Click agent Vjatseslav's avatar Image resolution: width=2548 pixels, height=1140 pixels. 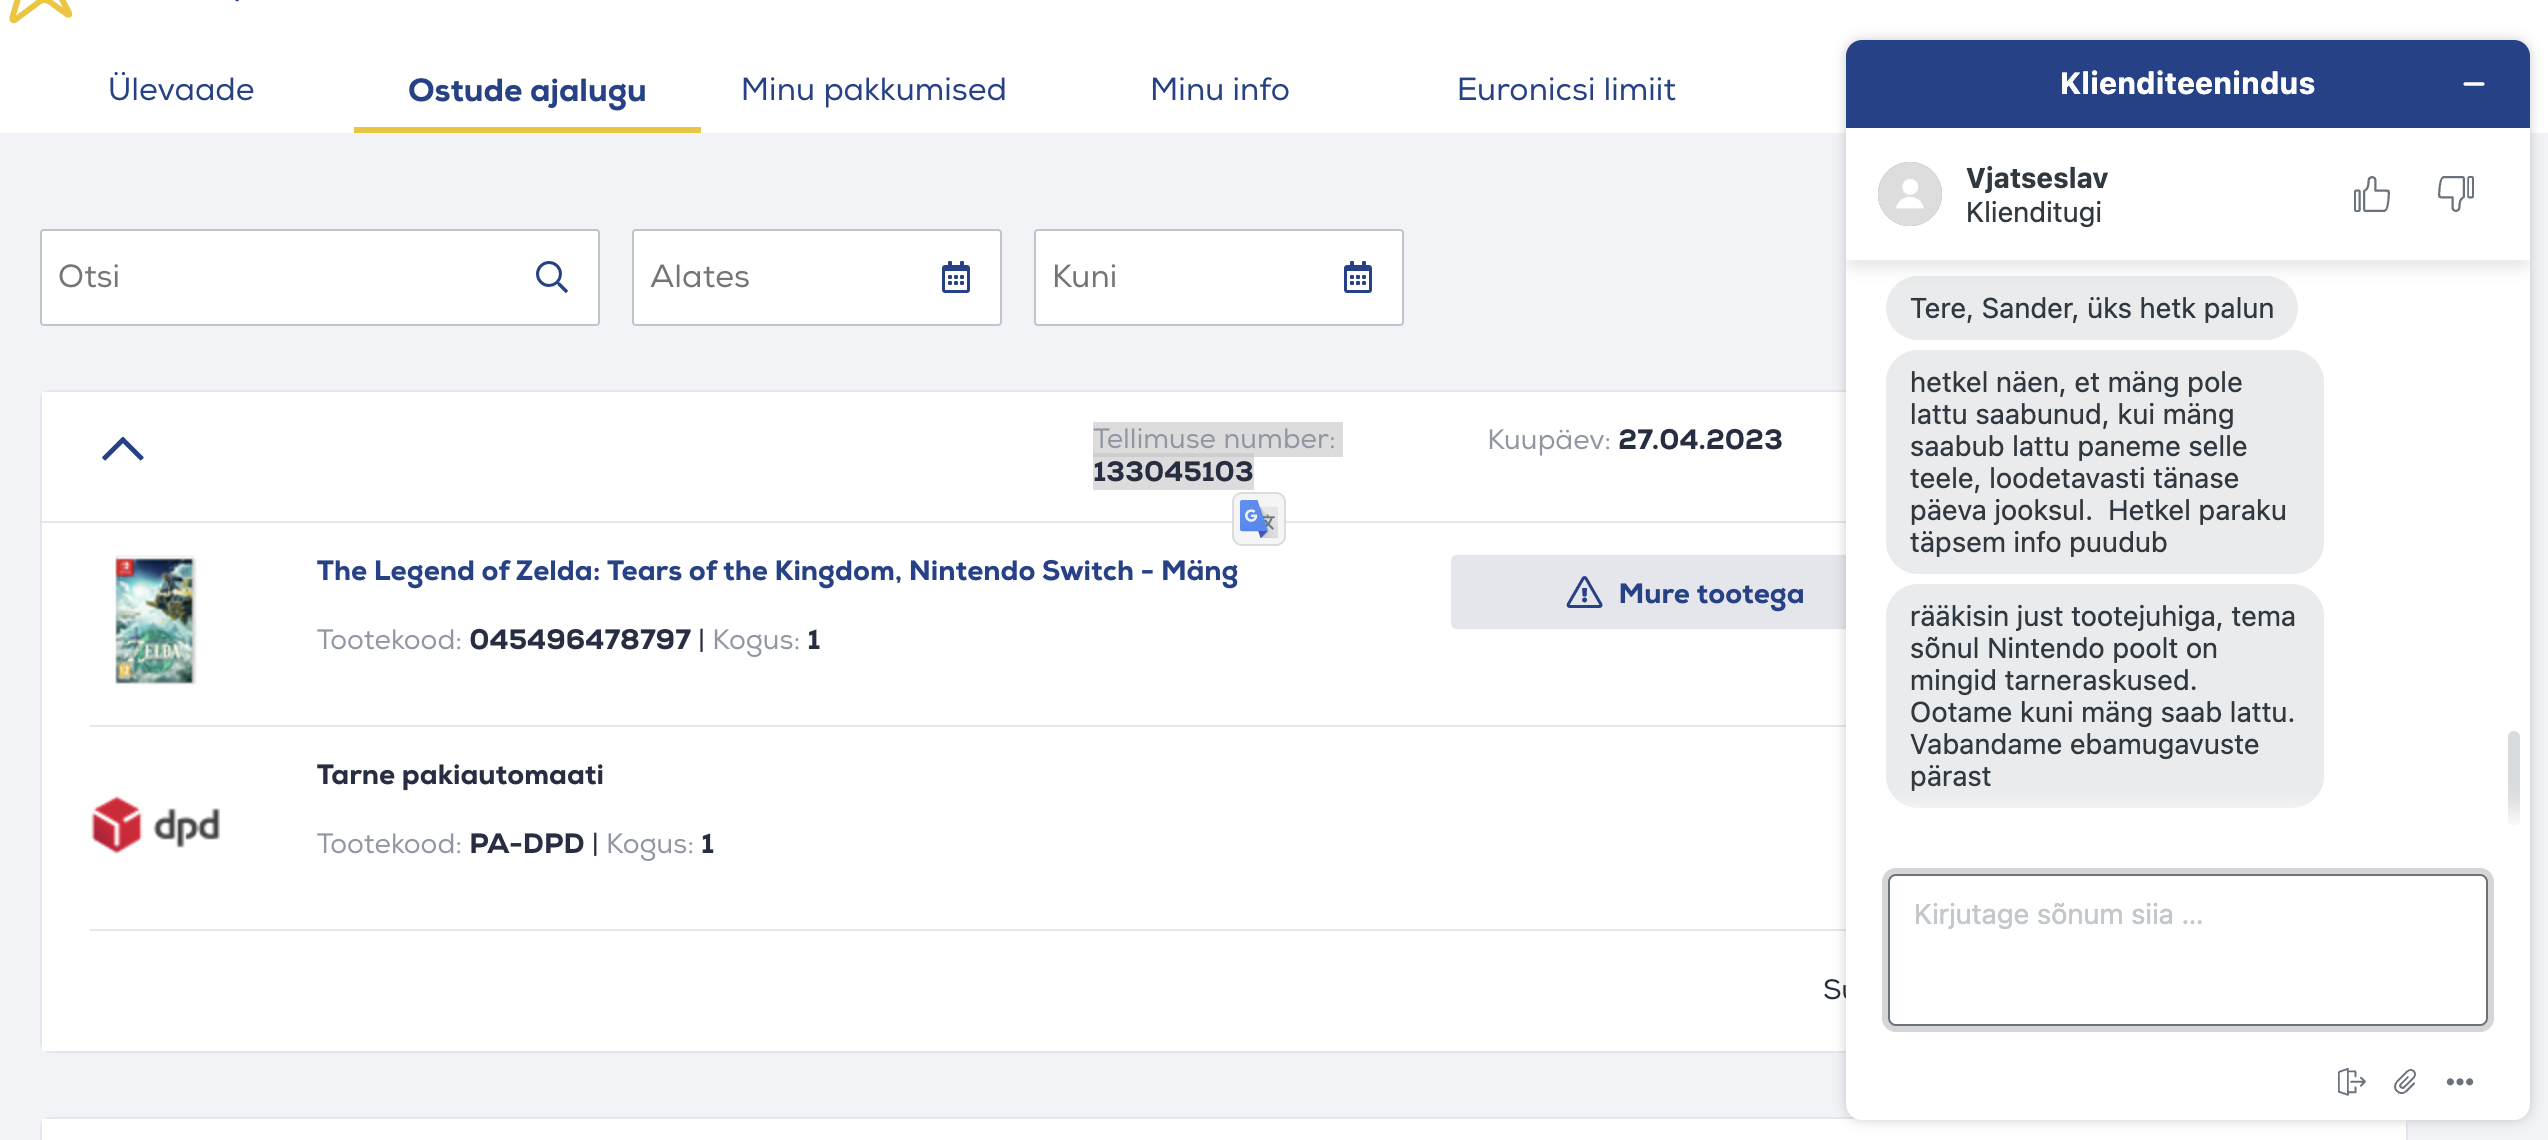point(1910,194)
